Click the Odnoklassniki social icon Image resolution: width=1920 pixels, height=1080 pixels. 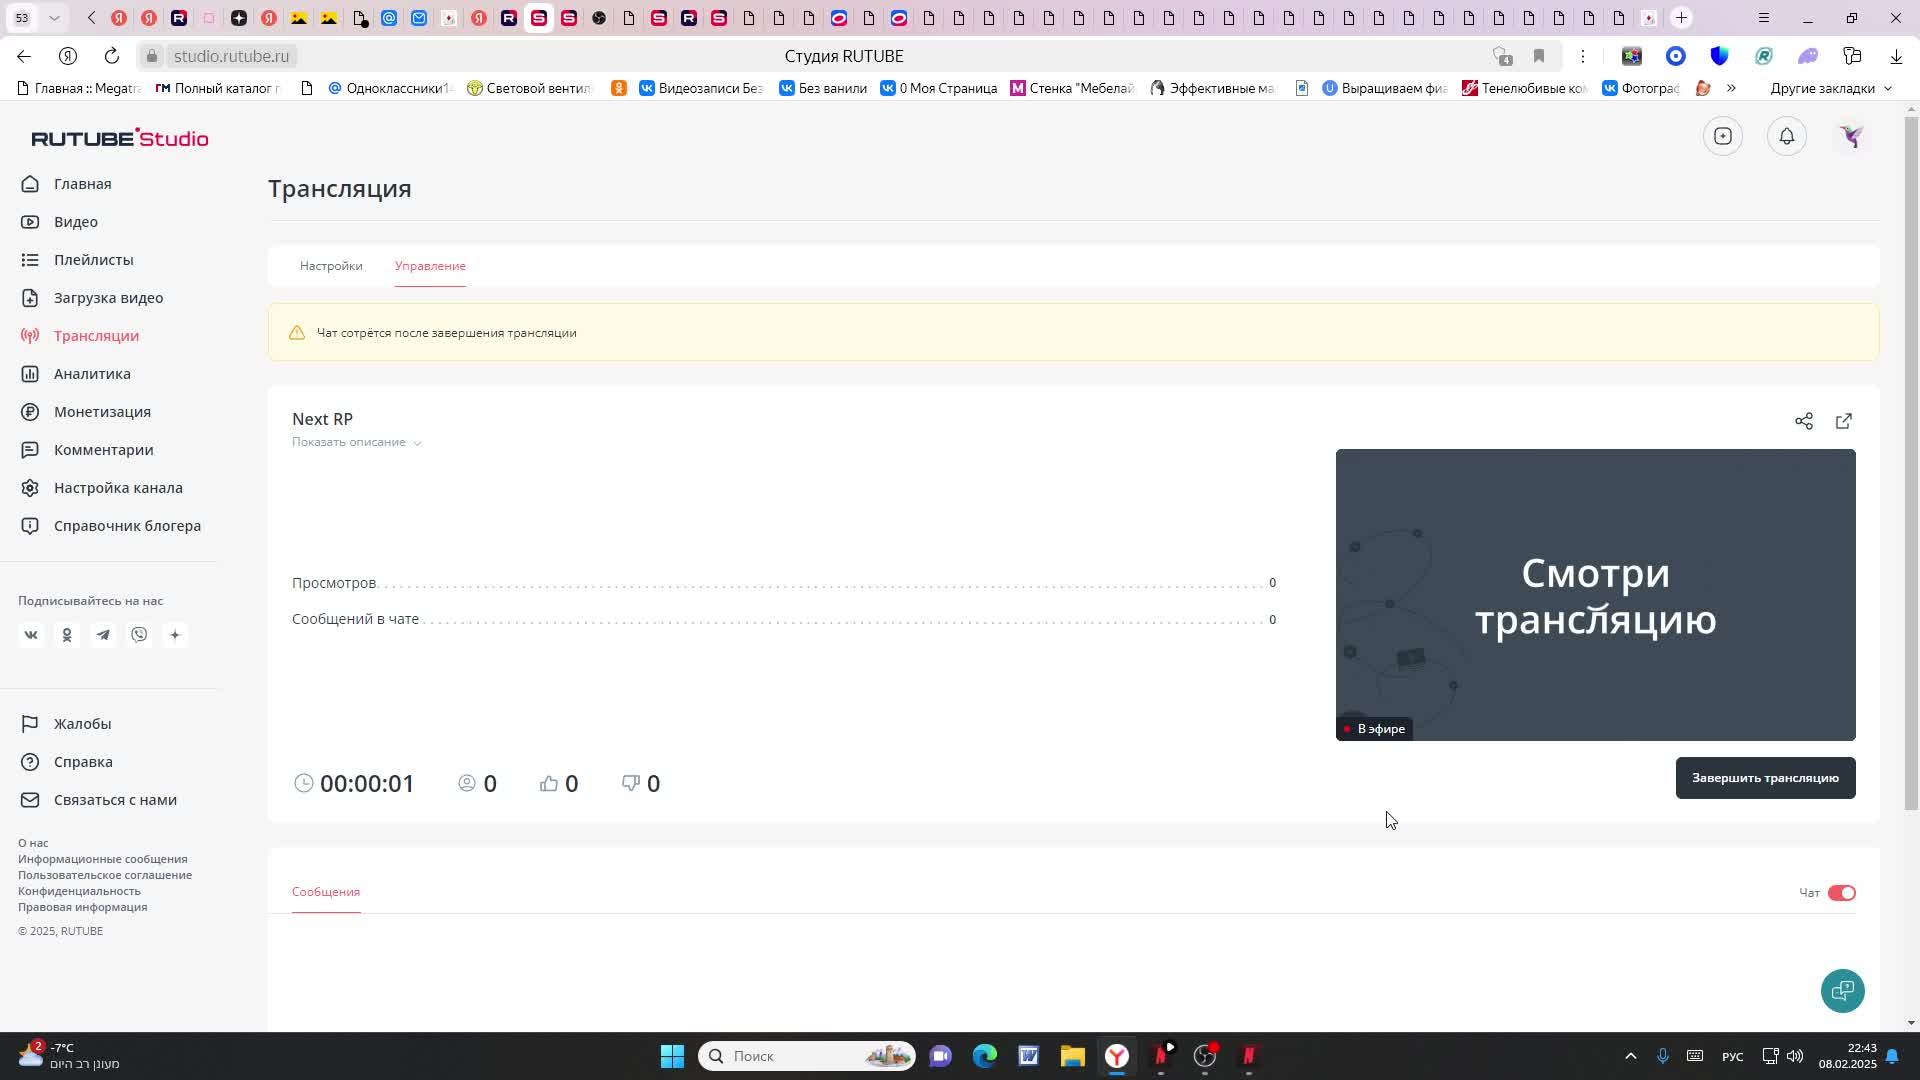(67, 635)
